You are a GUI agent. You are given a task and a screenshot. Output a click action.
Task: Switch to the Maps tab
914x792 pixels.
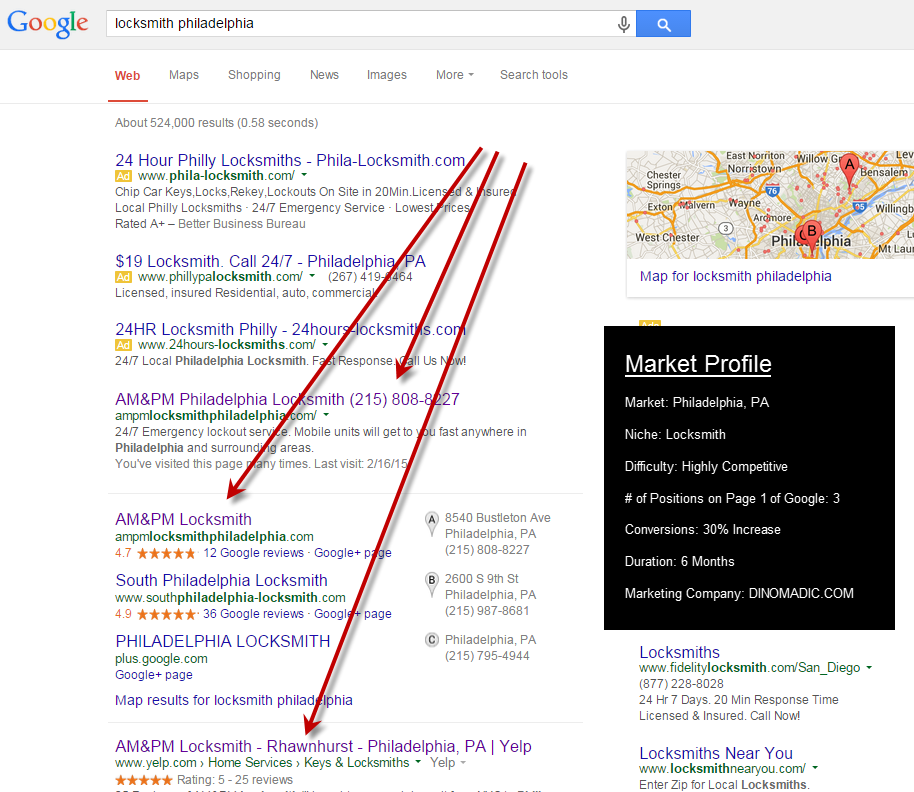coord(184,75)
